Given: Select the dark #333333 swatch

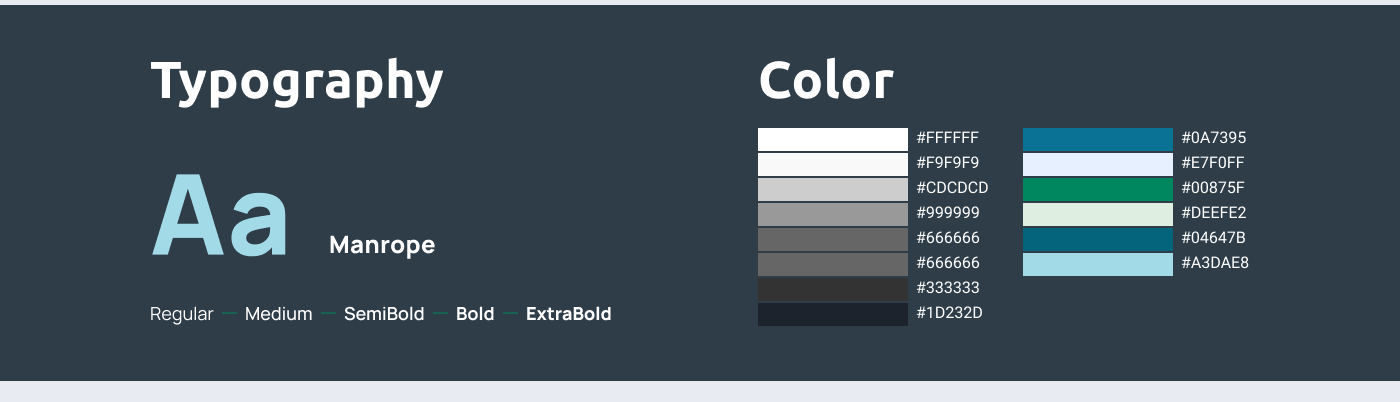Looking at the screenshot, I should pyautogui.click(x=832, y=289).
